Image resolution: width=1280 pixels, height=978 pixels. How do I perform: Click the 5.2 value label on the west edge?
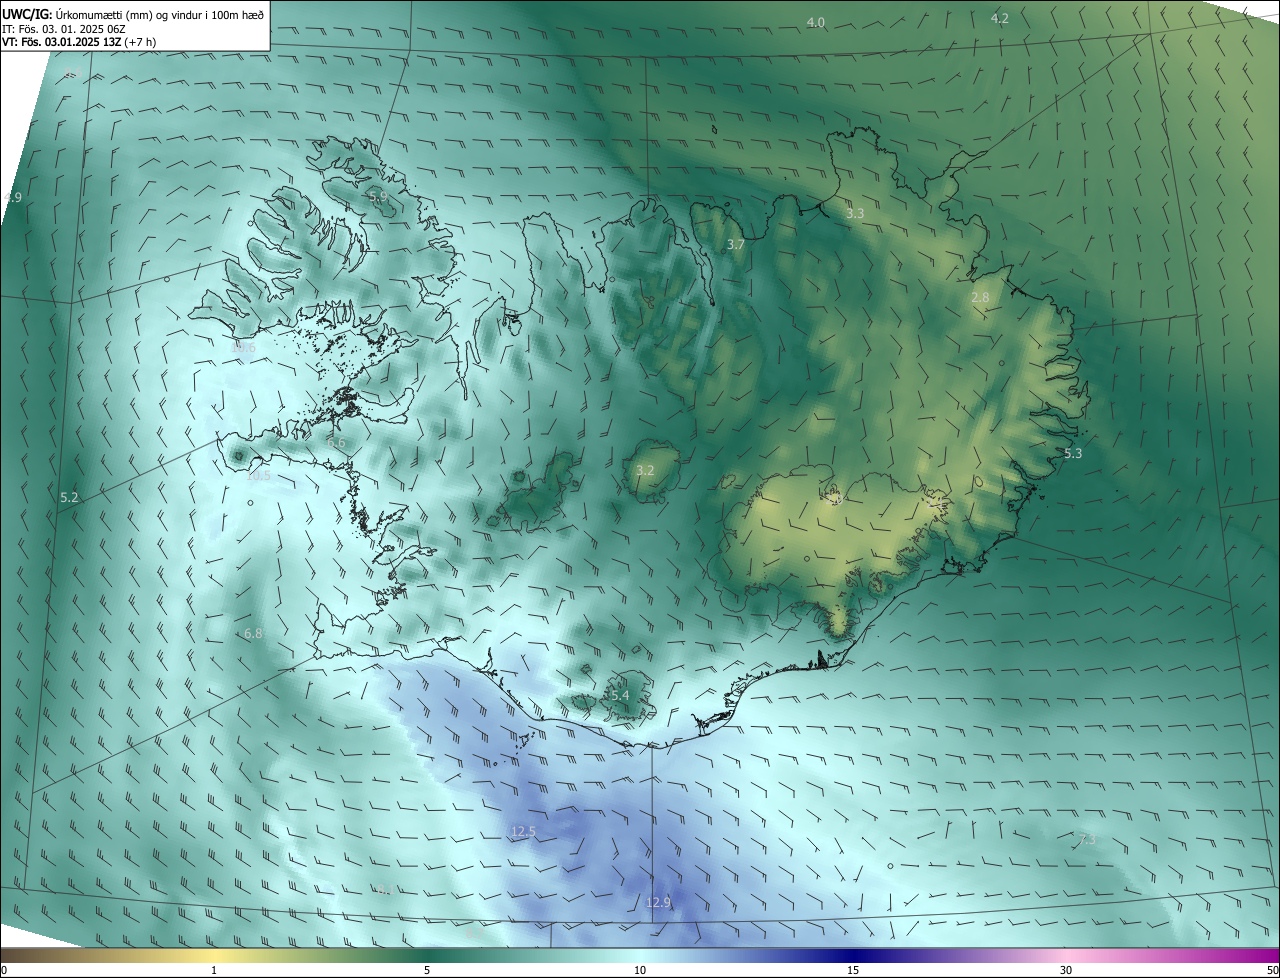(69, 497)
